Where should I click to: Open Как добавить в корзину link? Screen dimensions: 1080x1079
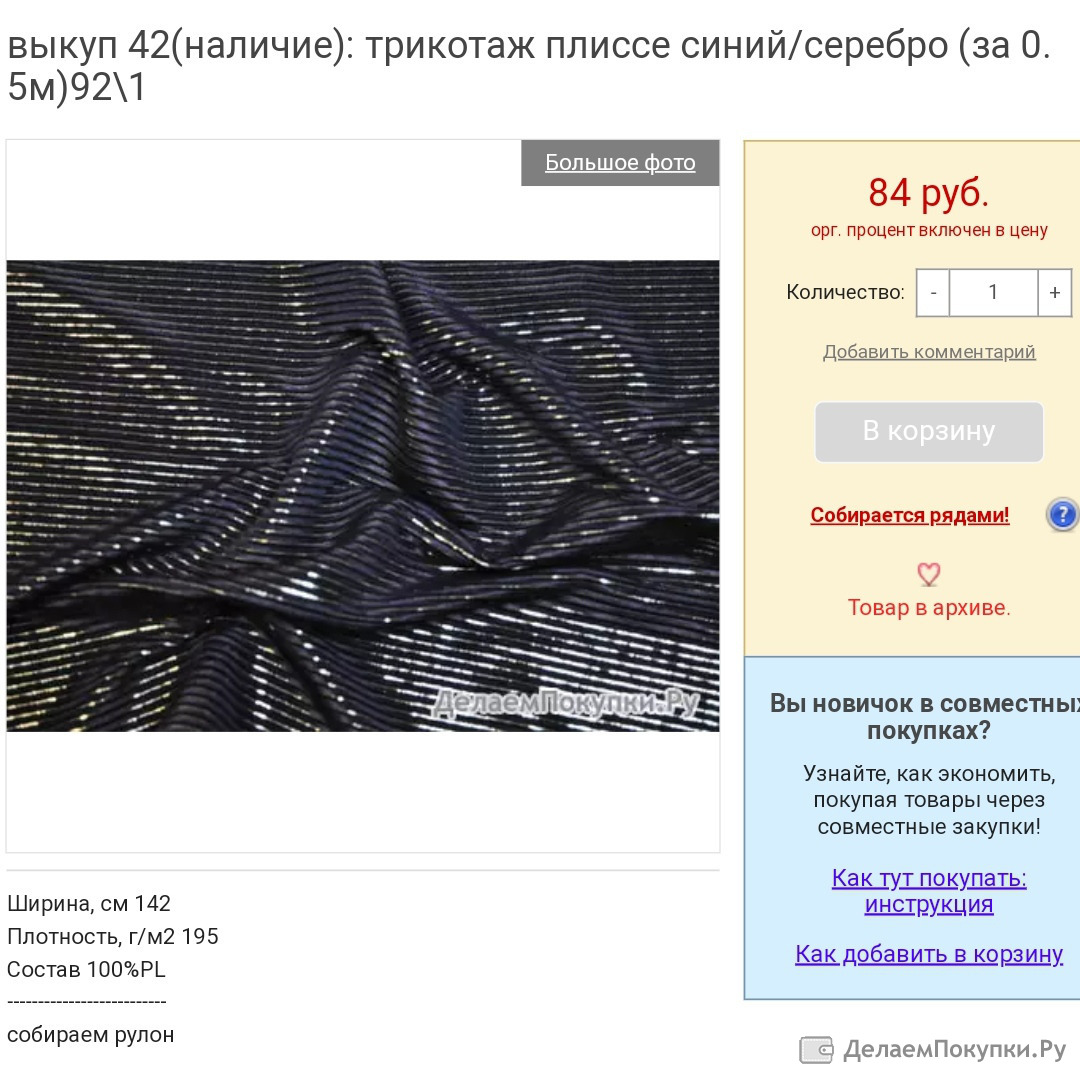click(929, 954)
